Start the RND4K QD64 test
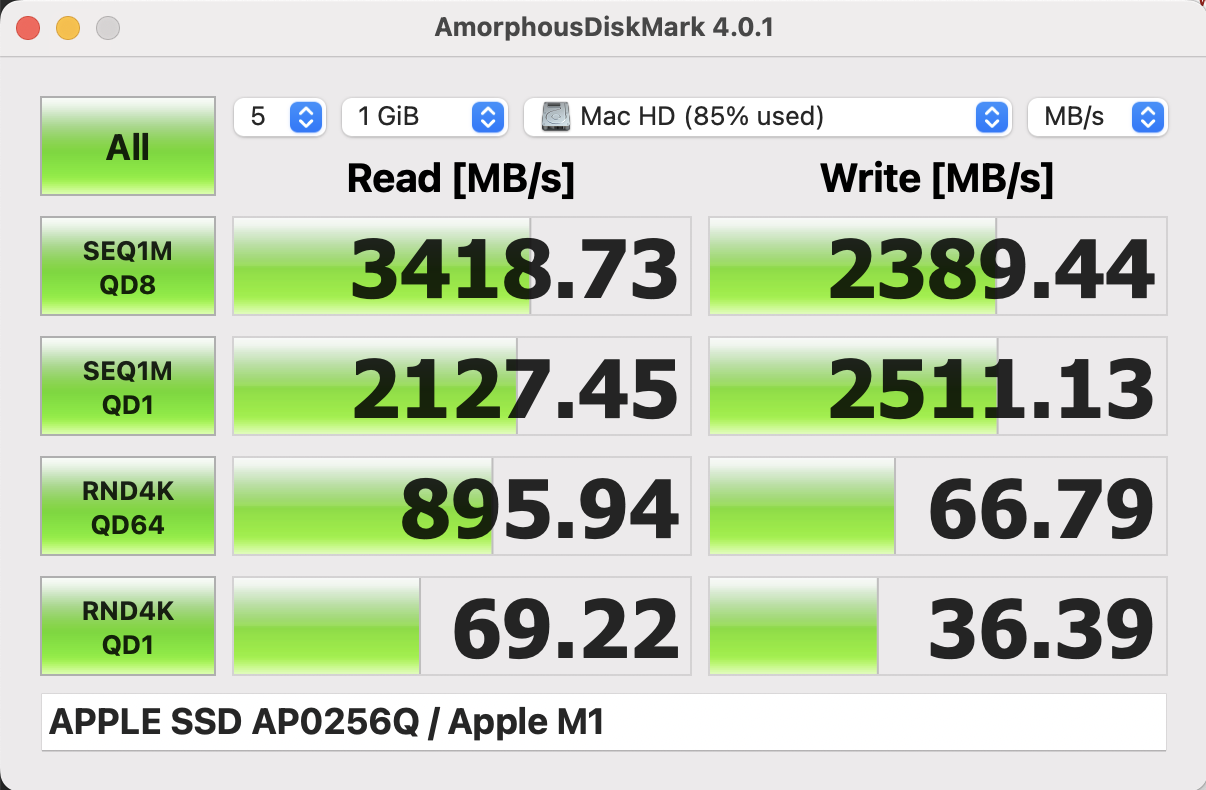 128,506
